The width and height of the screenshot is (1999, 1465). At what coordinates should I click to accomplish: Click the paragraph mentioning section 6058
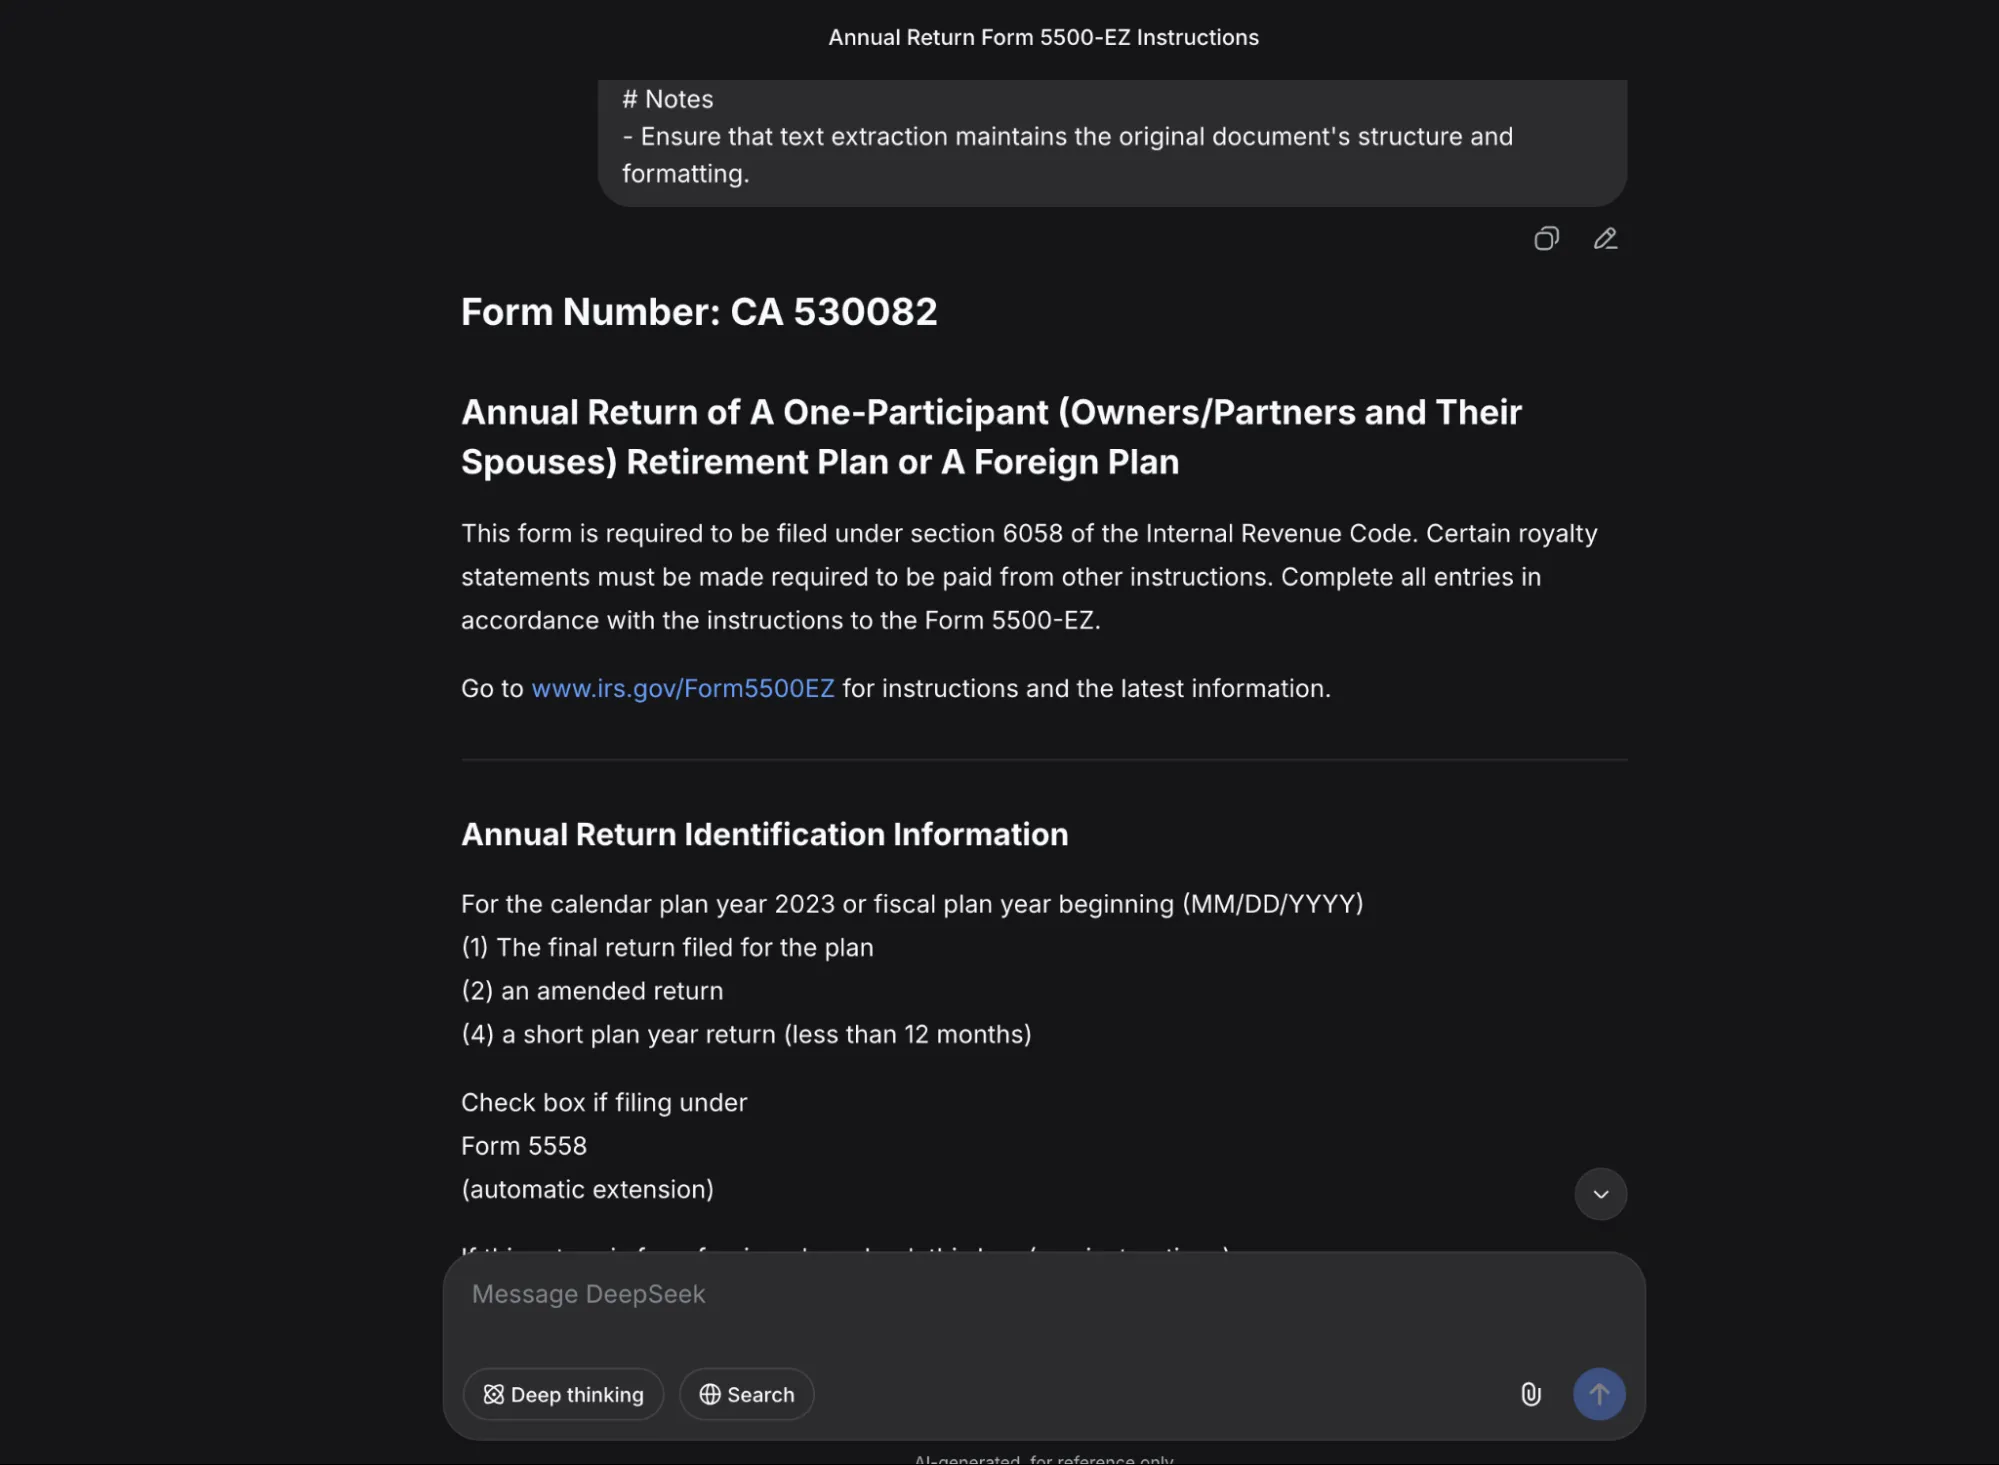[x=1030, y=577]
